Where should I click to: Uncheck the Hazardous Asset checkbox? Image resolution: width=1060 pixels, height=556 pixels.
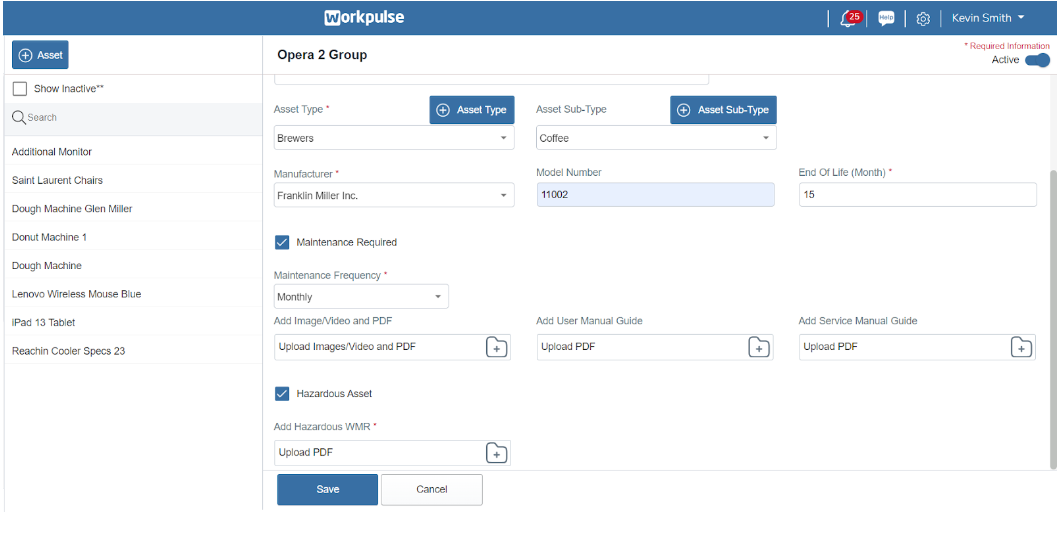point(282,394)
